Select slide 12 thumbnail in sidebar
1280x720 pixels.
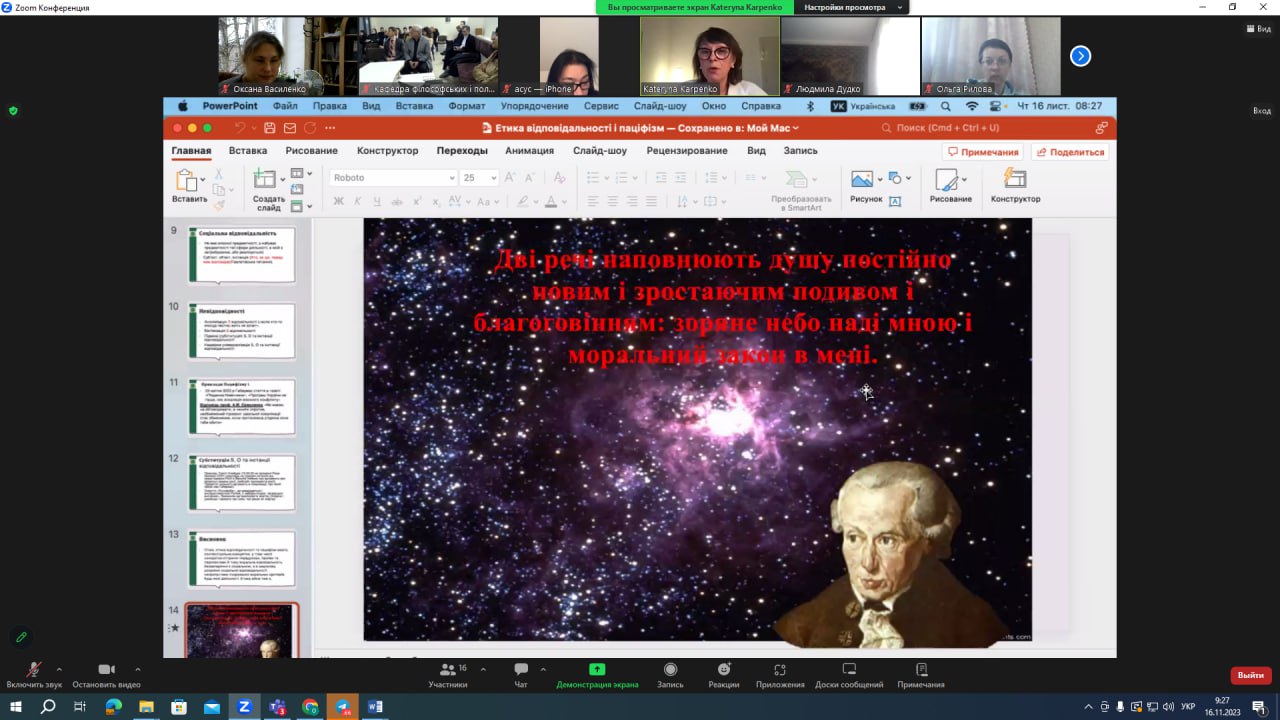click(x=241, y=482)
